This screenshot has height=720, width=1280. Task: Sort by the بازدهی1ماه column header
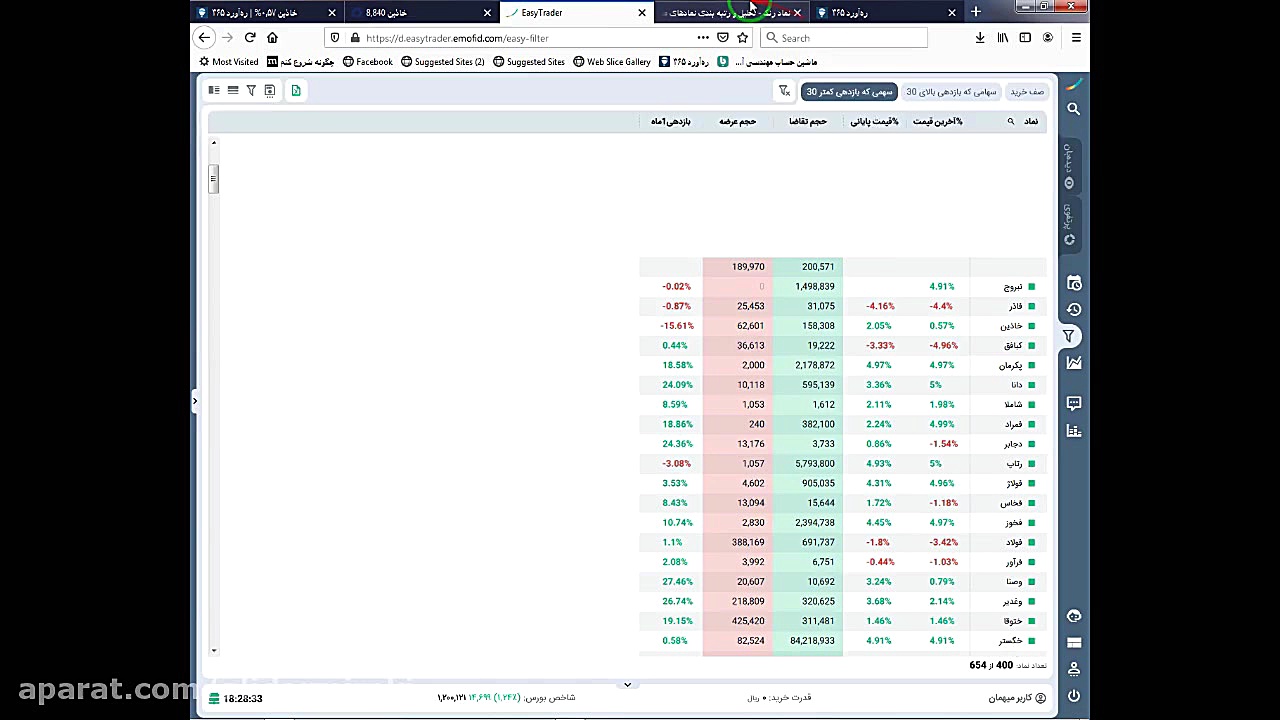click(x=671, y=122)
